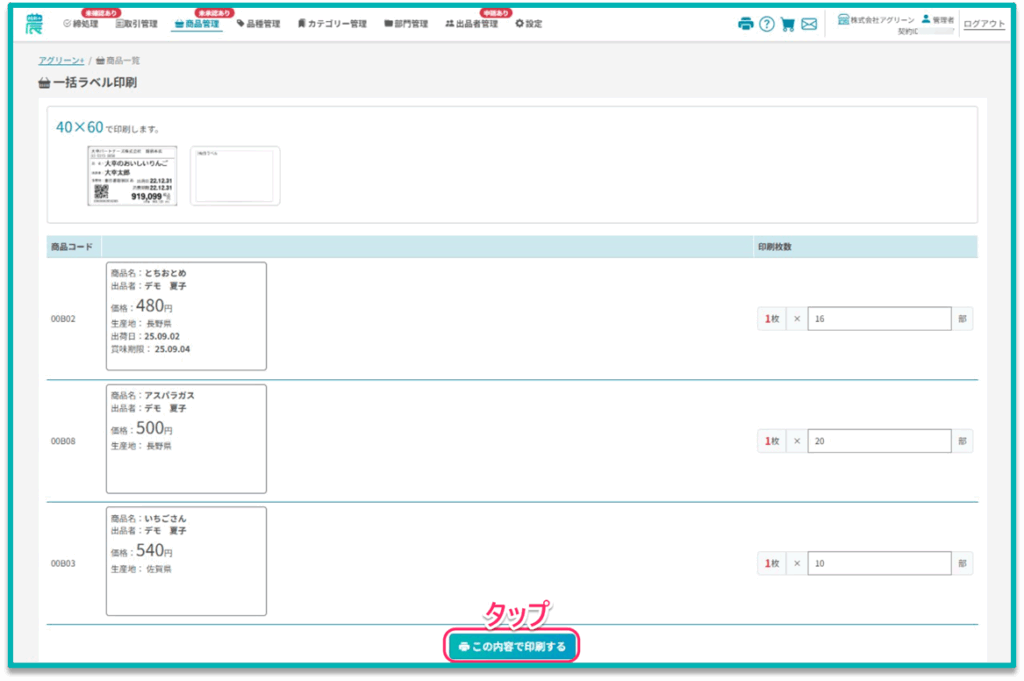Screen dimensions: 1024x681
Task: Open the 部門管理 menu
Action: pos(406,24)
